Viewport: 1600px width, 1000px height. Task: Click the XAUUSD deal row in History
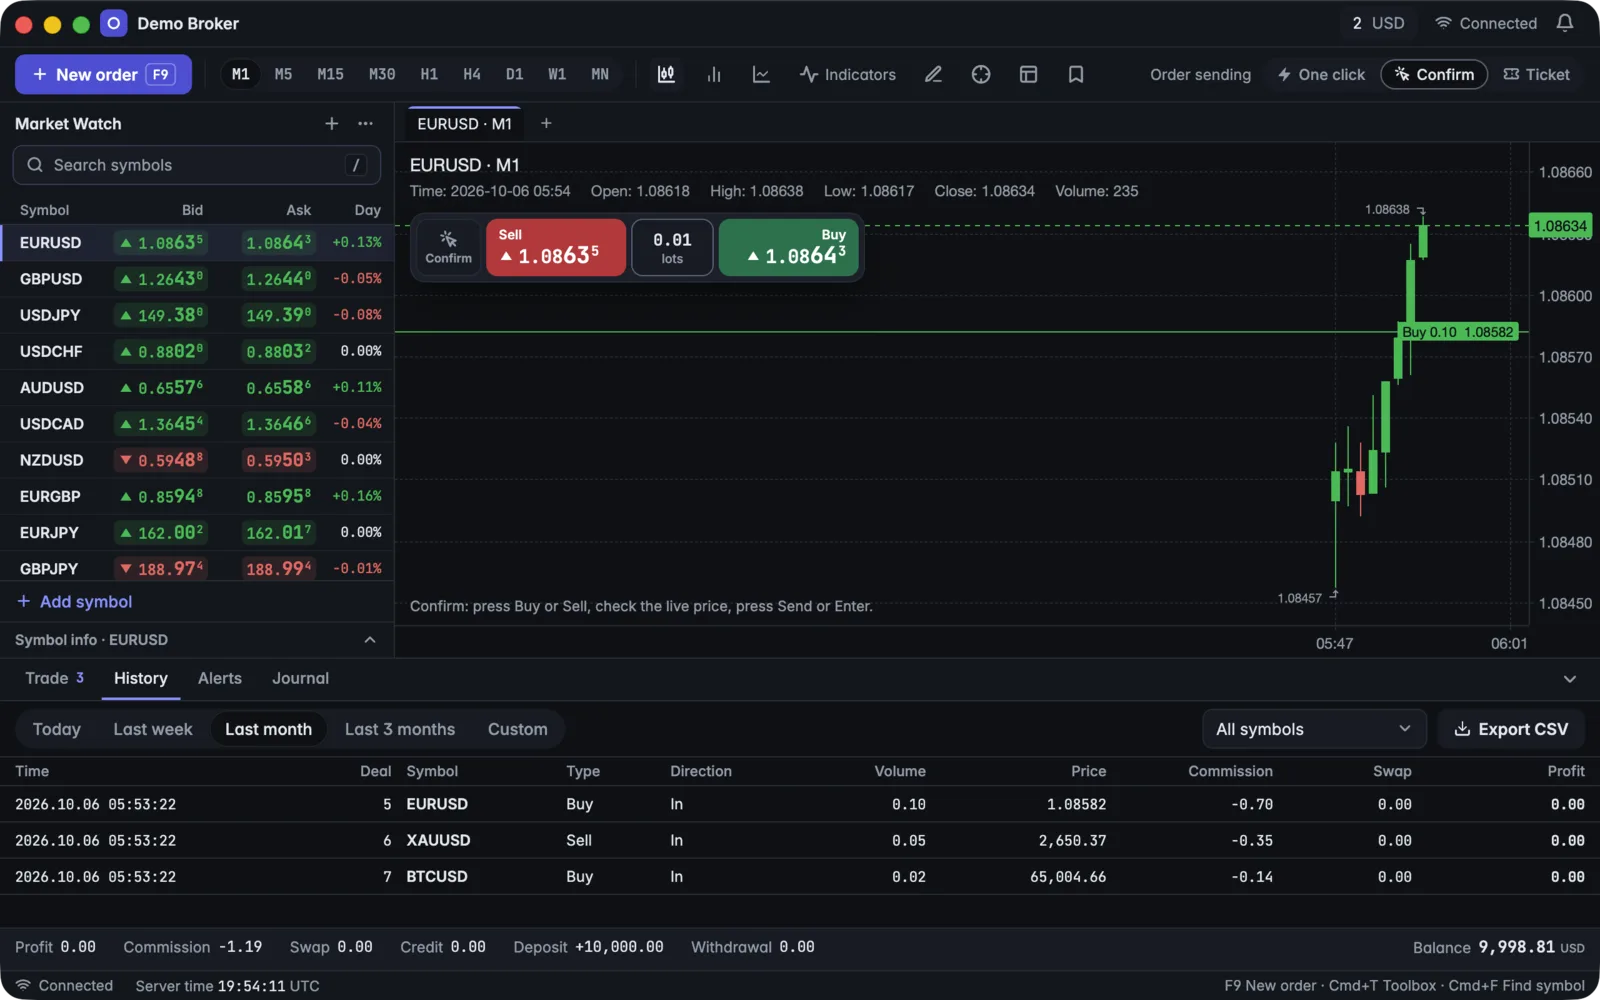800,841
